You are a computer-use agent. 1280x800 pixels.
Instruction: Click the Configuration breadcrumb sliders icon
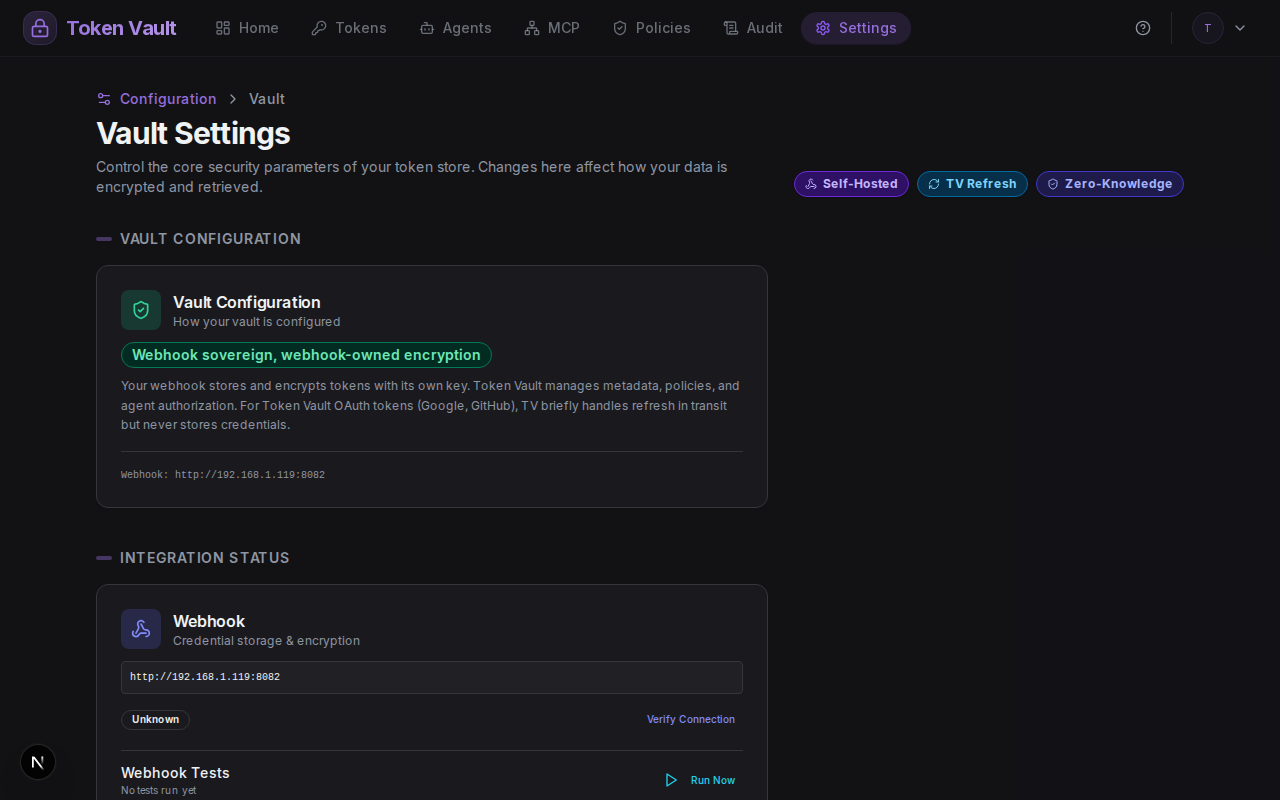[x=104, y=99]
